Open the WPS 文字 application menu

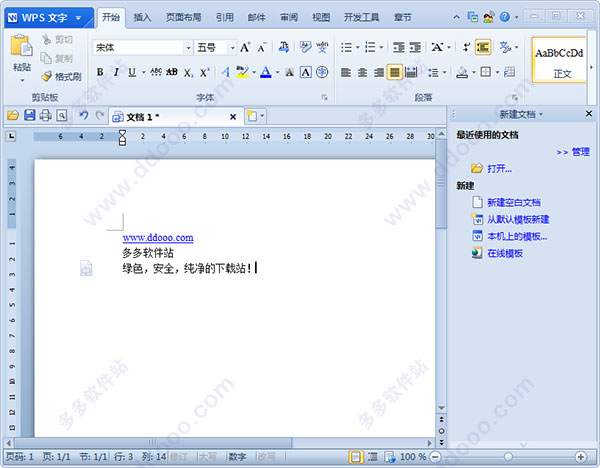49,18
